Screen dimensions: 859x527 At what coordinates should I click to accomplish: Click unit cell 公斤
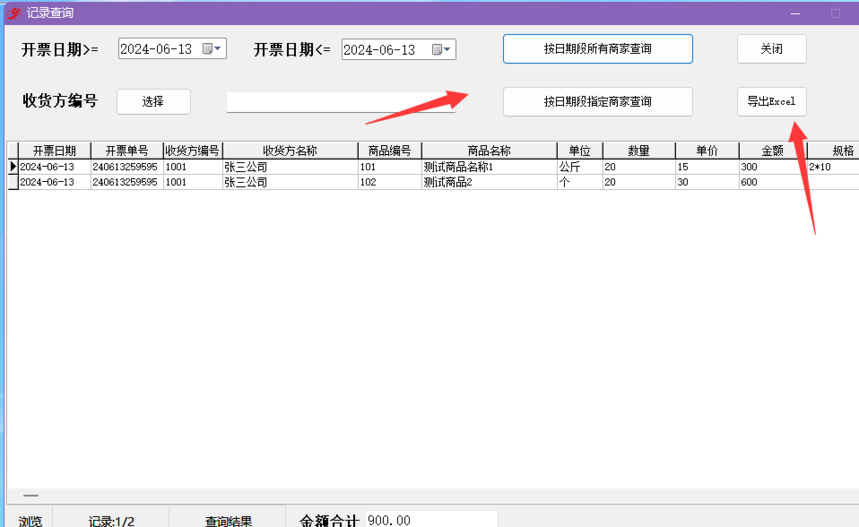580,167
